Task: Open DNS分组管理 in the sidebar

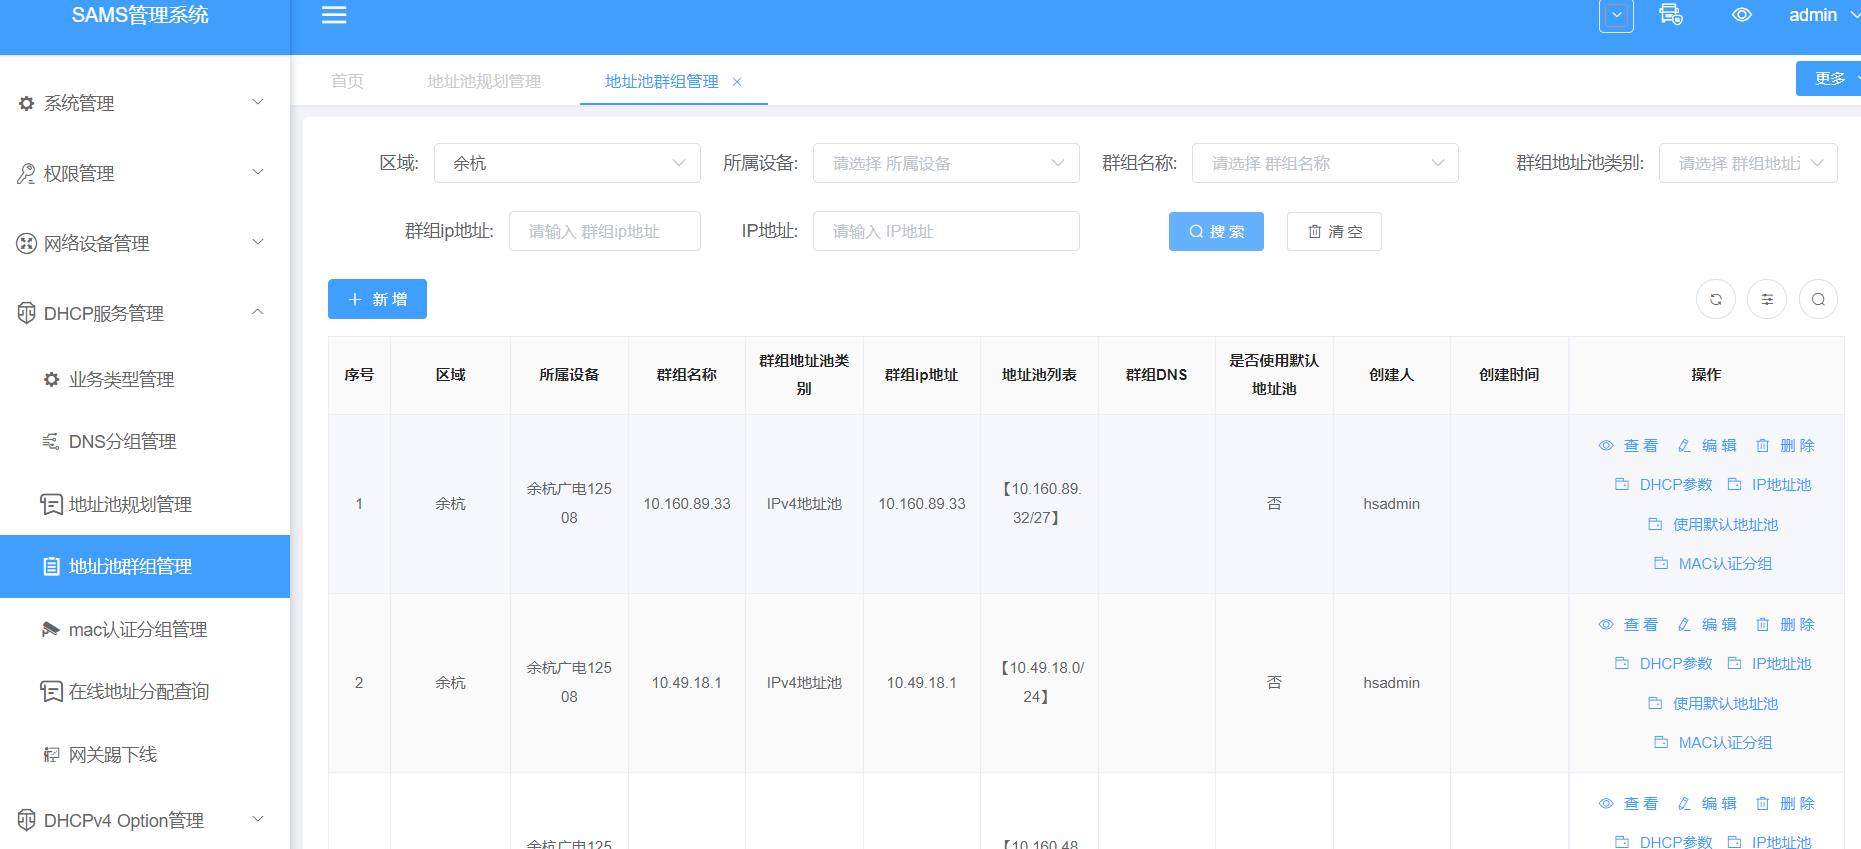Action: pyautogui.click(x=145, y=441)
